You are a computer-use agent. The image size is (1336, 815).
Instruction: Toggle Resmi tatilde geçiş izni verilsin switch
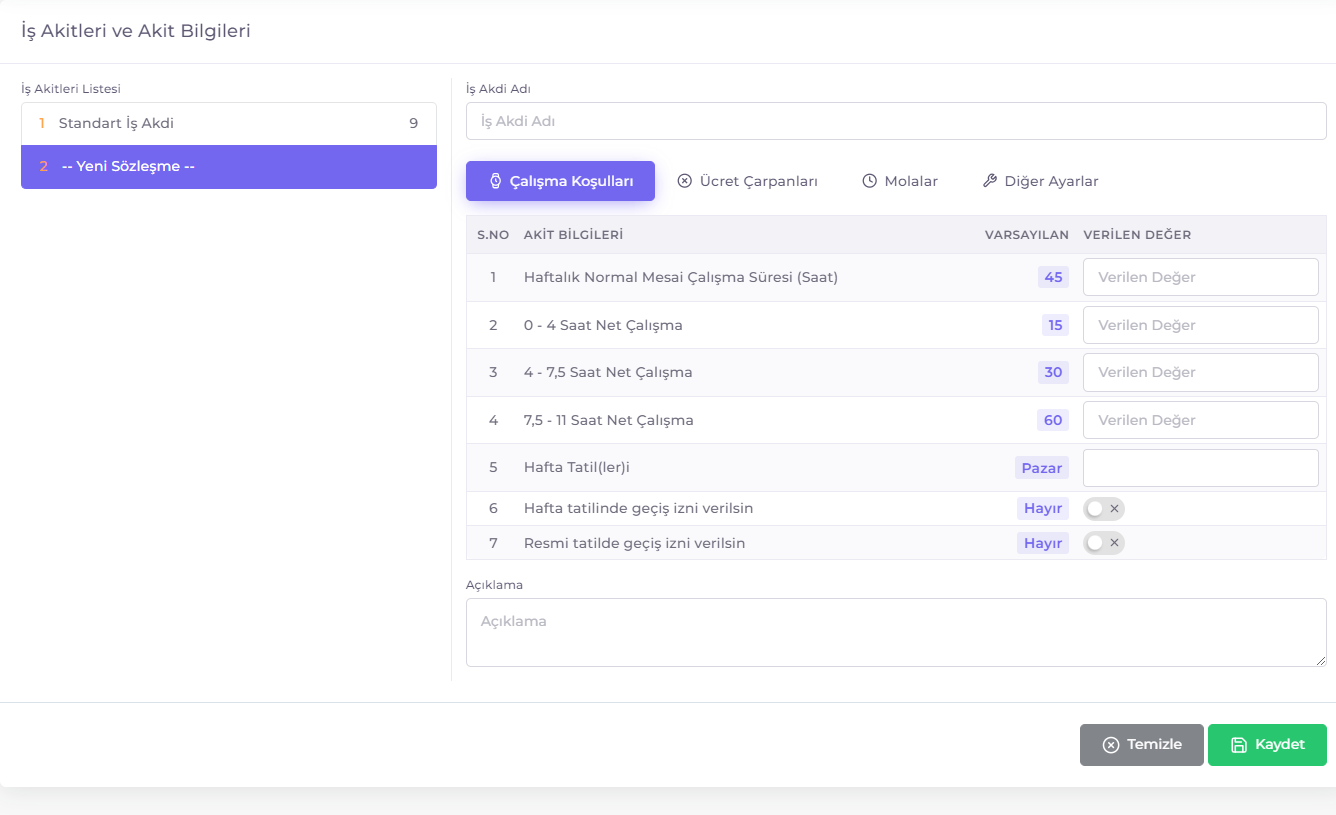tap(1104, 543)
